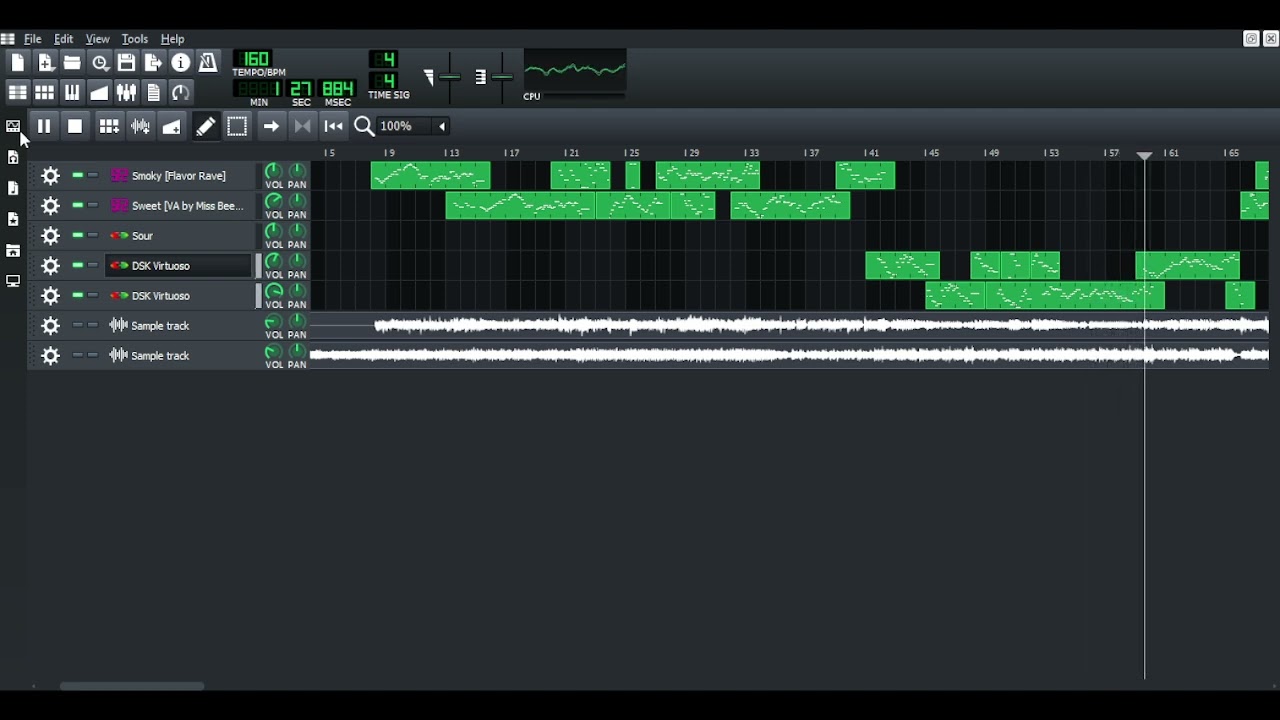Select the highlighted DSK Virtuoso track
This screenshot has width=1280, height=720.
coord(180,266)
